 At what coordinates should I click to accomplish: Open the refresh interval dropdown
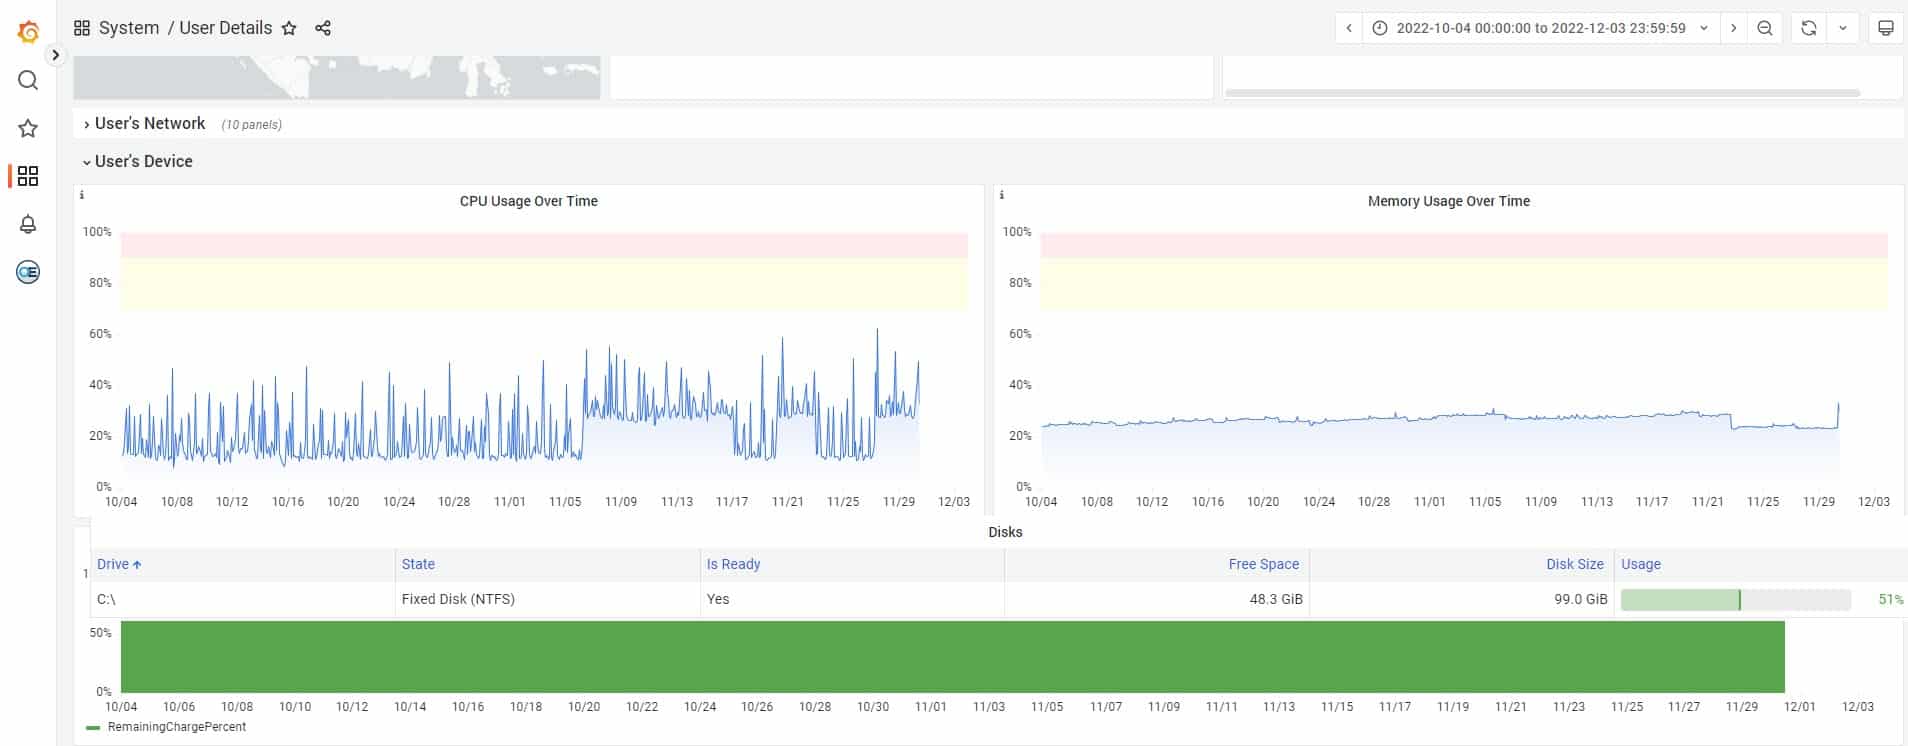click(1842, 28)
